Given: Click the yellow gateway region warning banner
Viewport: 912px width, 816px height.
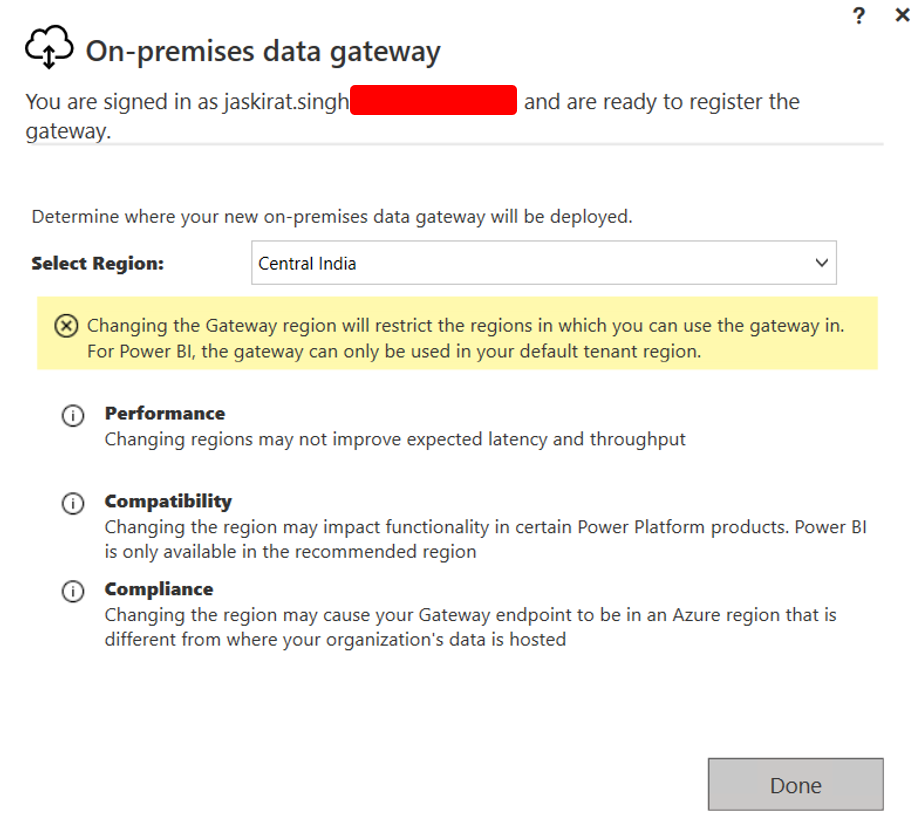Looking at the screenshot, I should click(x=457, y=333).
